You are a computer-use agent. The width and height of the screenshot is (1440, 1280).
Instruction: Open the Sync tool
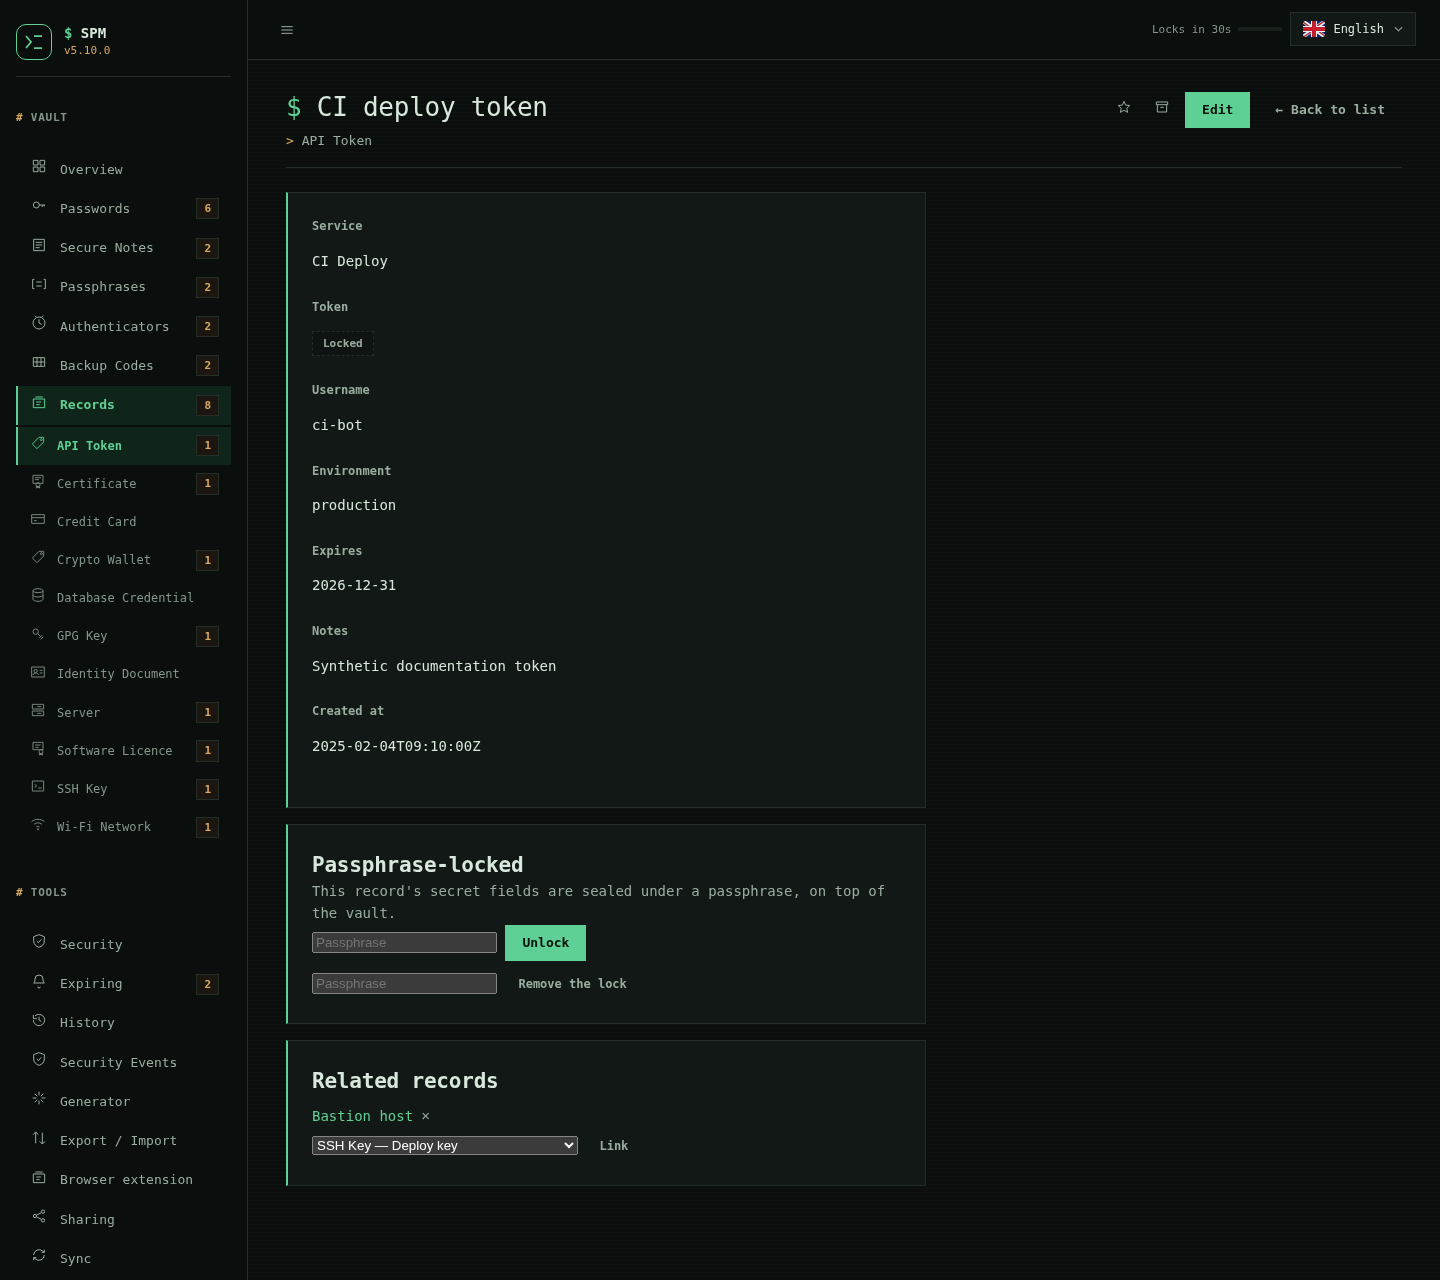click(x=124, y=1259)
